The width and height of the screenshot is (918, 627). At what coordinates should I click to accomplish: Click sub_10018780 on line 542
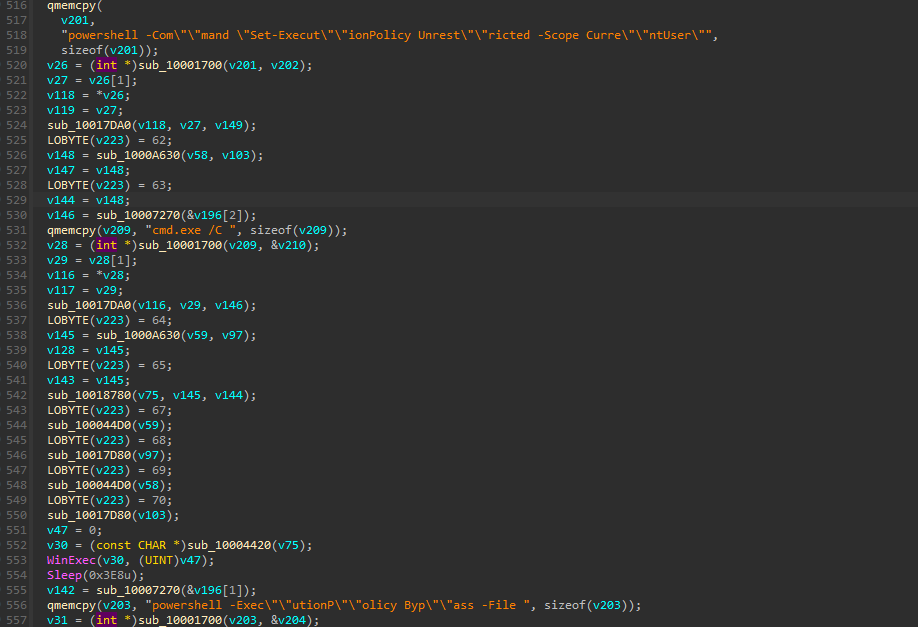pos(89,395)
